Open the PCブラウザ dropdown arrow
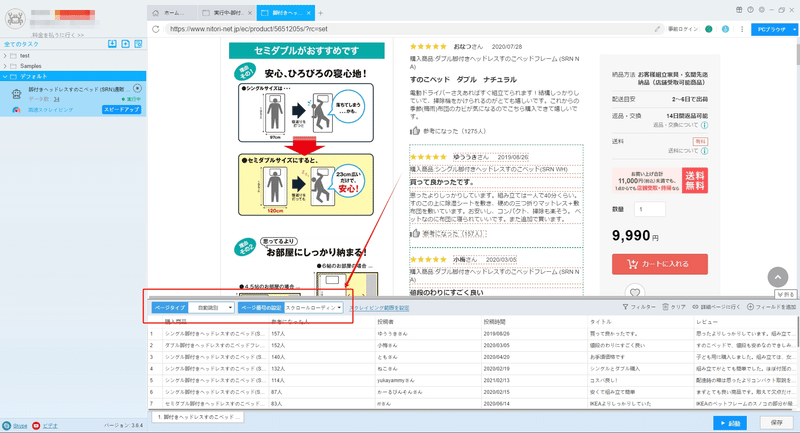Screen dimensions: 800x433 (x=794, y=30)
